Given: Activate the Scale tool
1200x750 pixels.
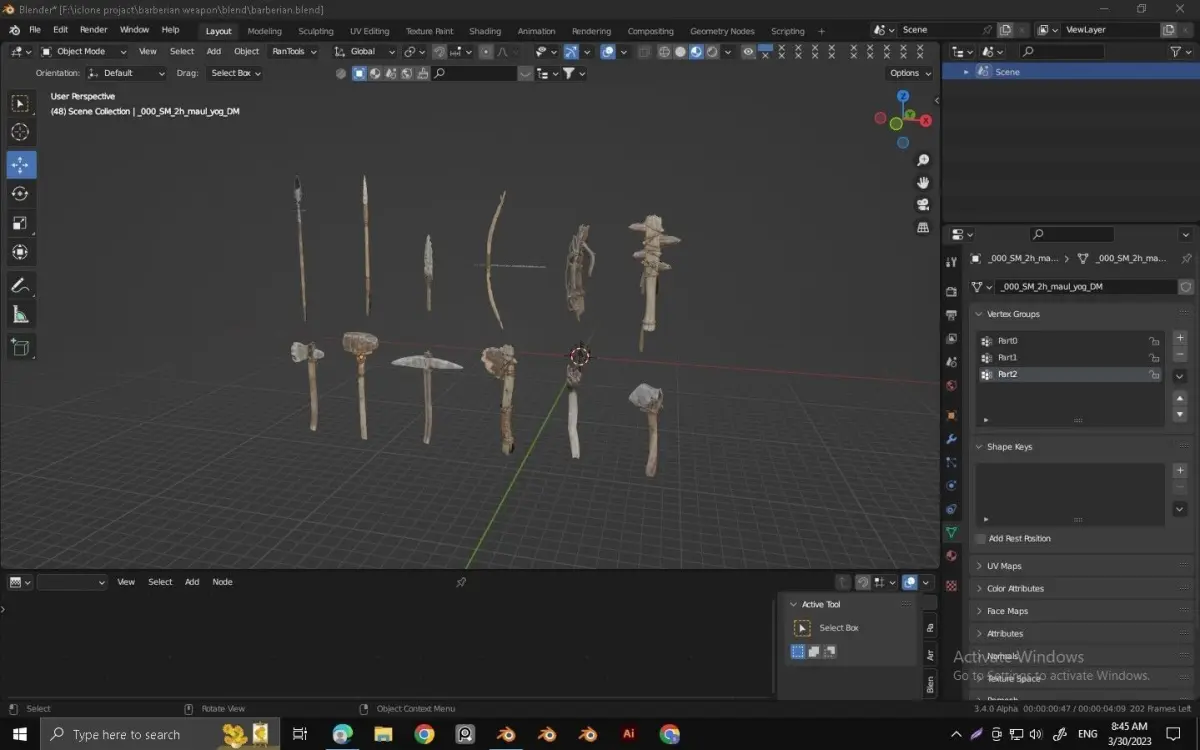Looking at the screenshot, I should point(20,223).
